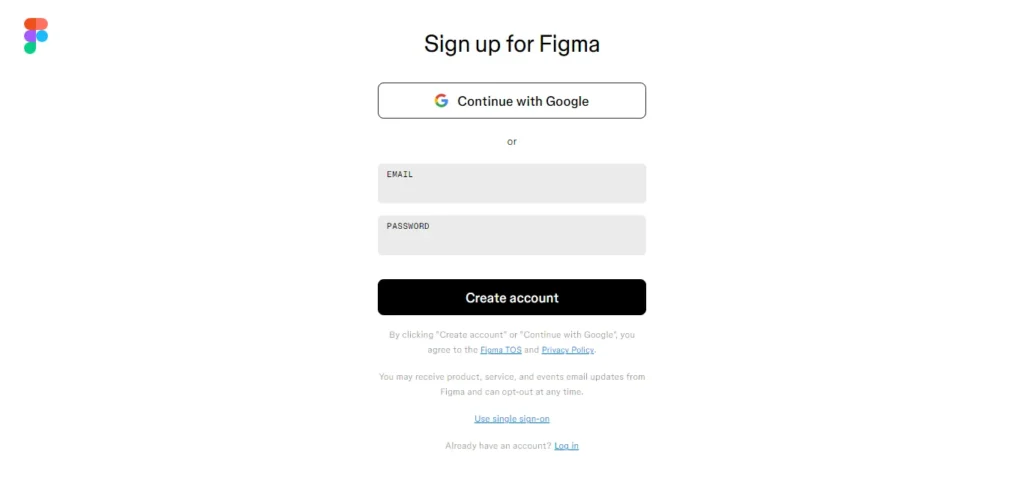Click the Figma logo in the corner
The image size is (1024, 481).
point(36,36)
